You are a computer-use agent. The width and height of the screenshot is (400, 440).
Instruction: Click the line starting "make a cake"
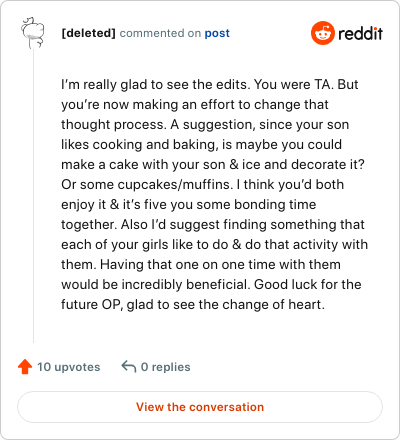click(213, 164)
